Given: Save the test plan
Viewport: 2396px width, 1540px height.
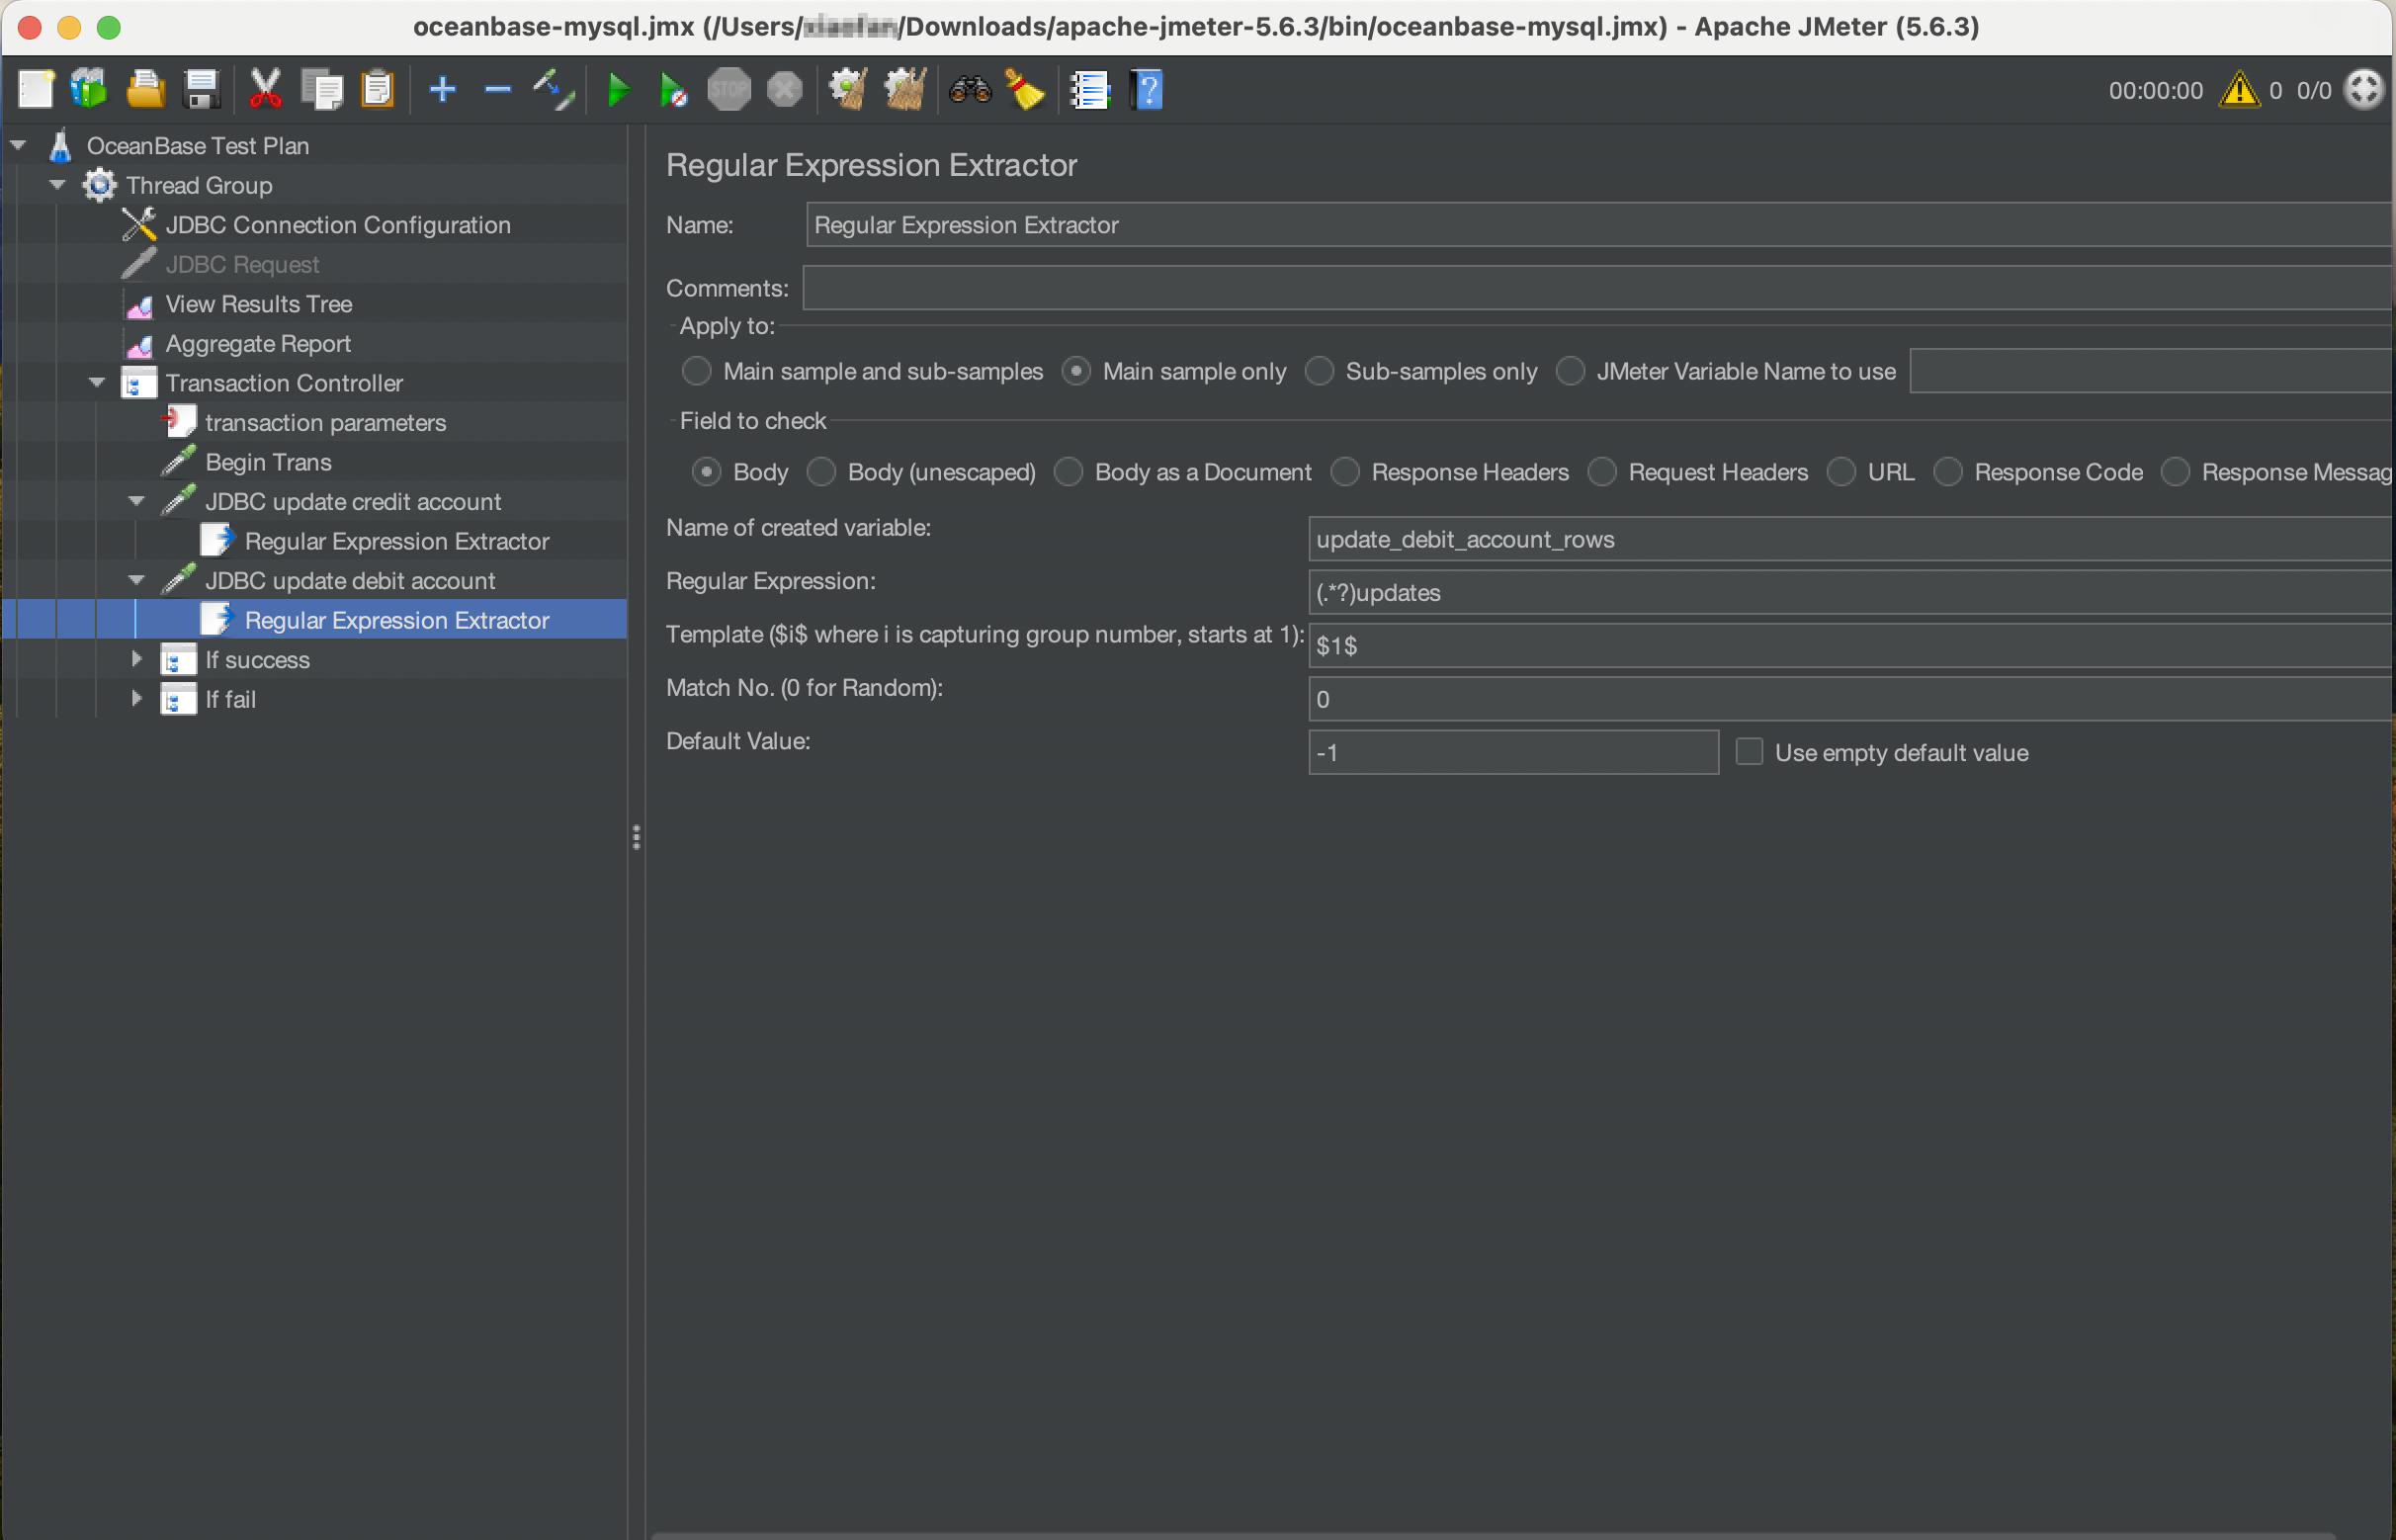Looking at the screenshot, I should tap(203, 89).
